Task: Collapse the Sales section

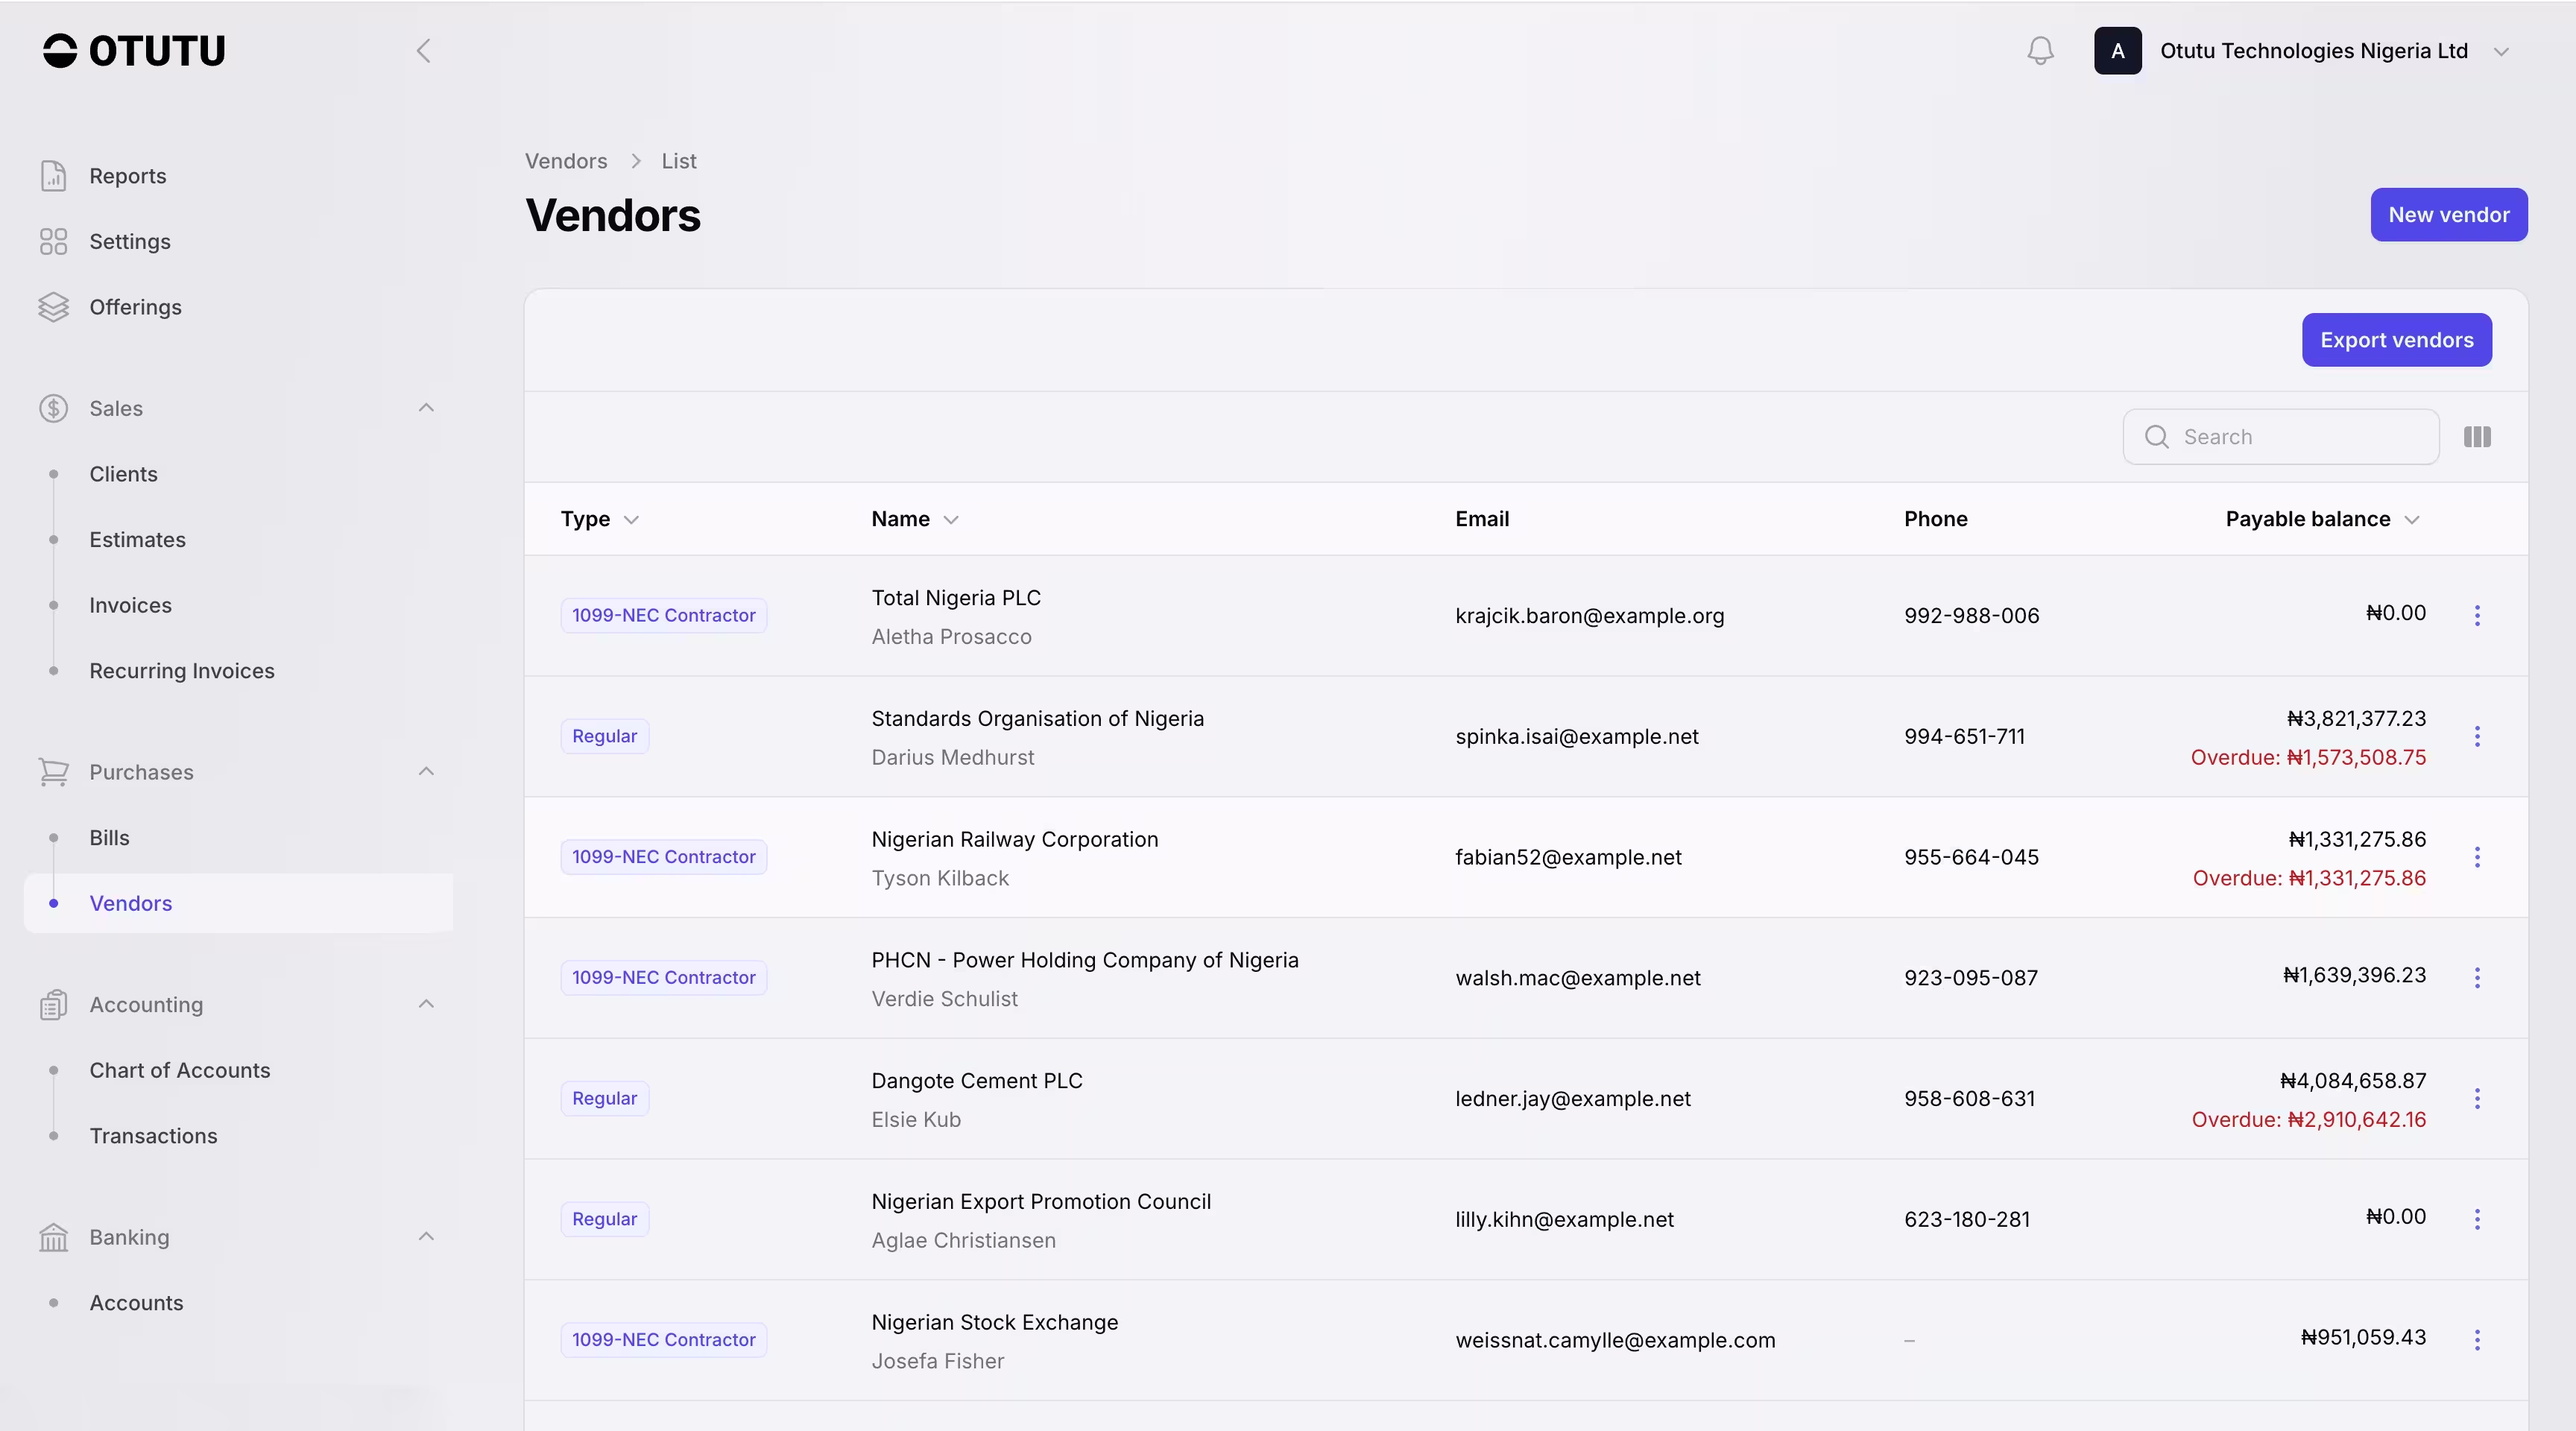Action: [426, 408]
